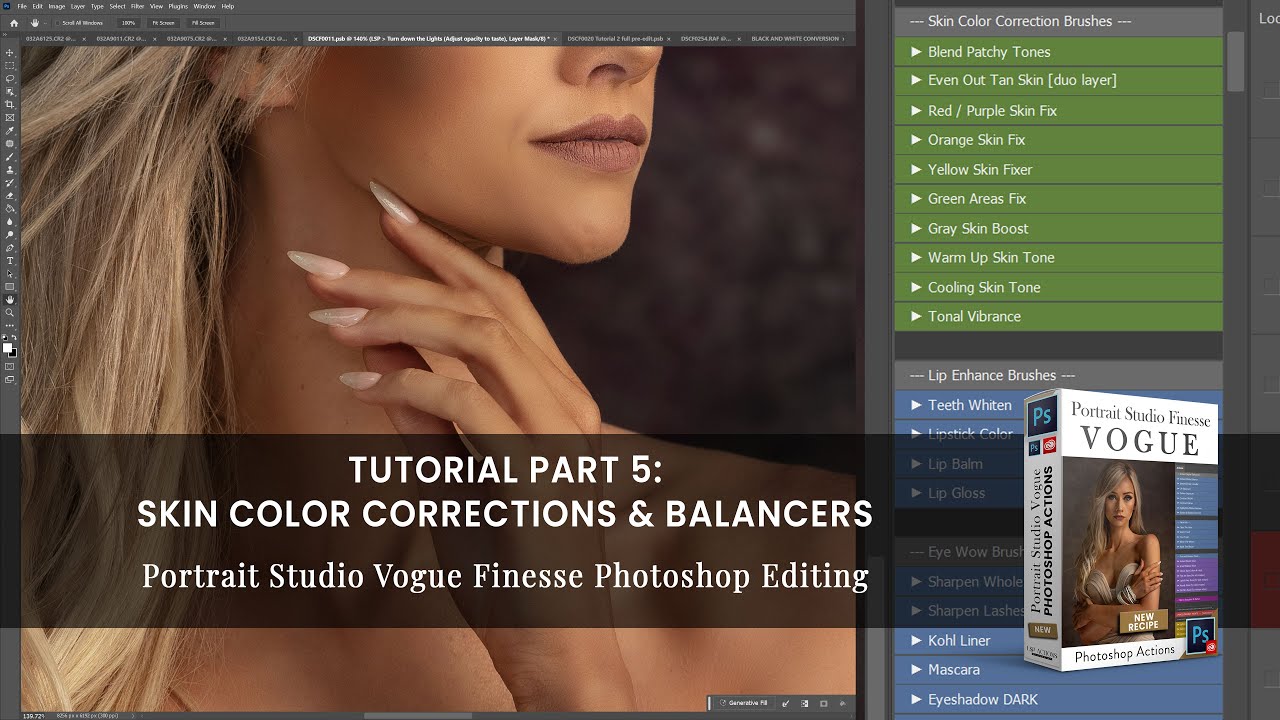Select the Eyeshadow DARK action

[1059, 700]
